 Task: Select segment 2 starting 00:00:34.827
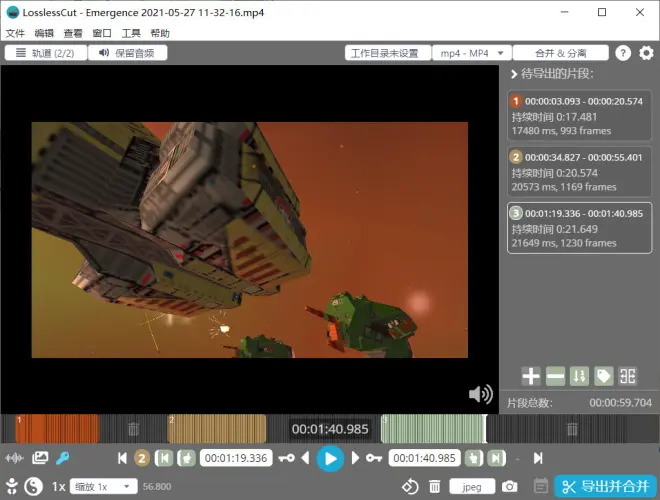pyautogui.click(x=579, y=172)
